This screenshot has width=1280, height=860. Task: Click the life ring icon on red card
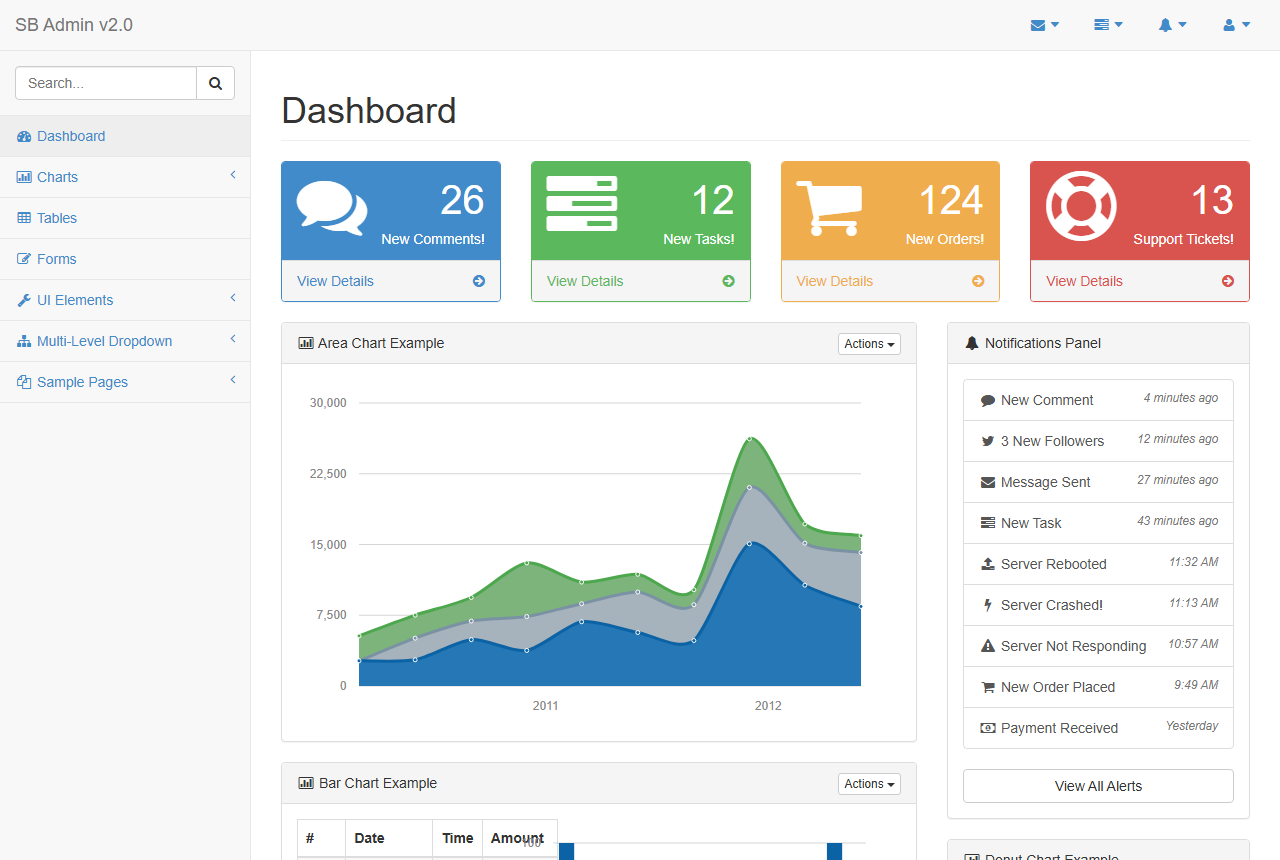click(1081, 206)
